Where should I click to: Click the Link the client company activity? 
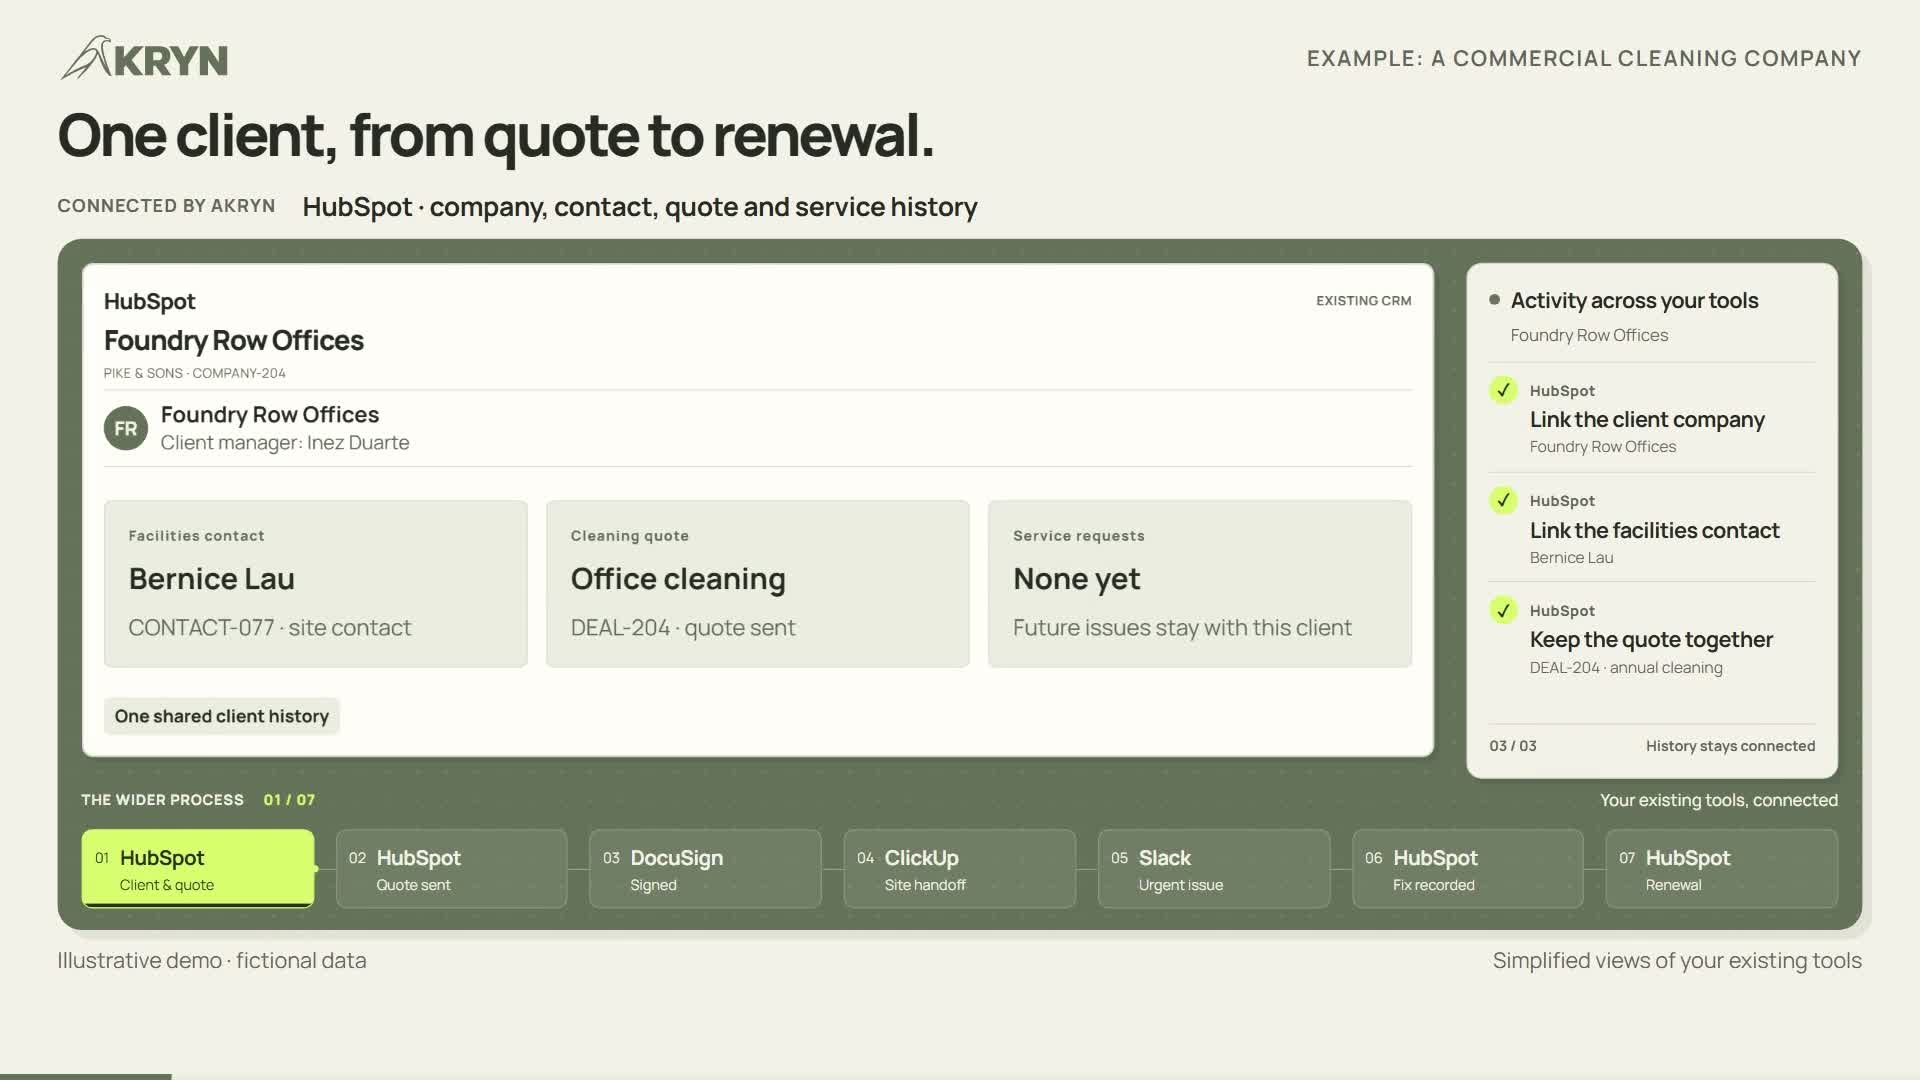coord(1652,418)
